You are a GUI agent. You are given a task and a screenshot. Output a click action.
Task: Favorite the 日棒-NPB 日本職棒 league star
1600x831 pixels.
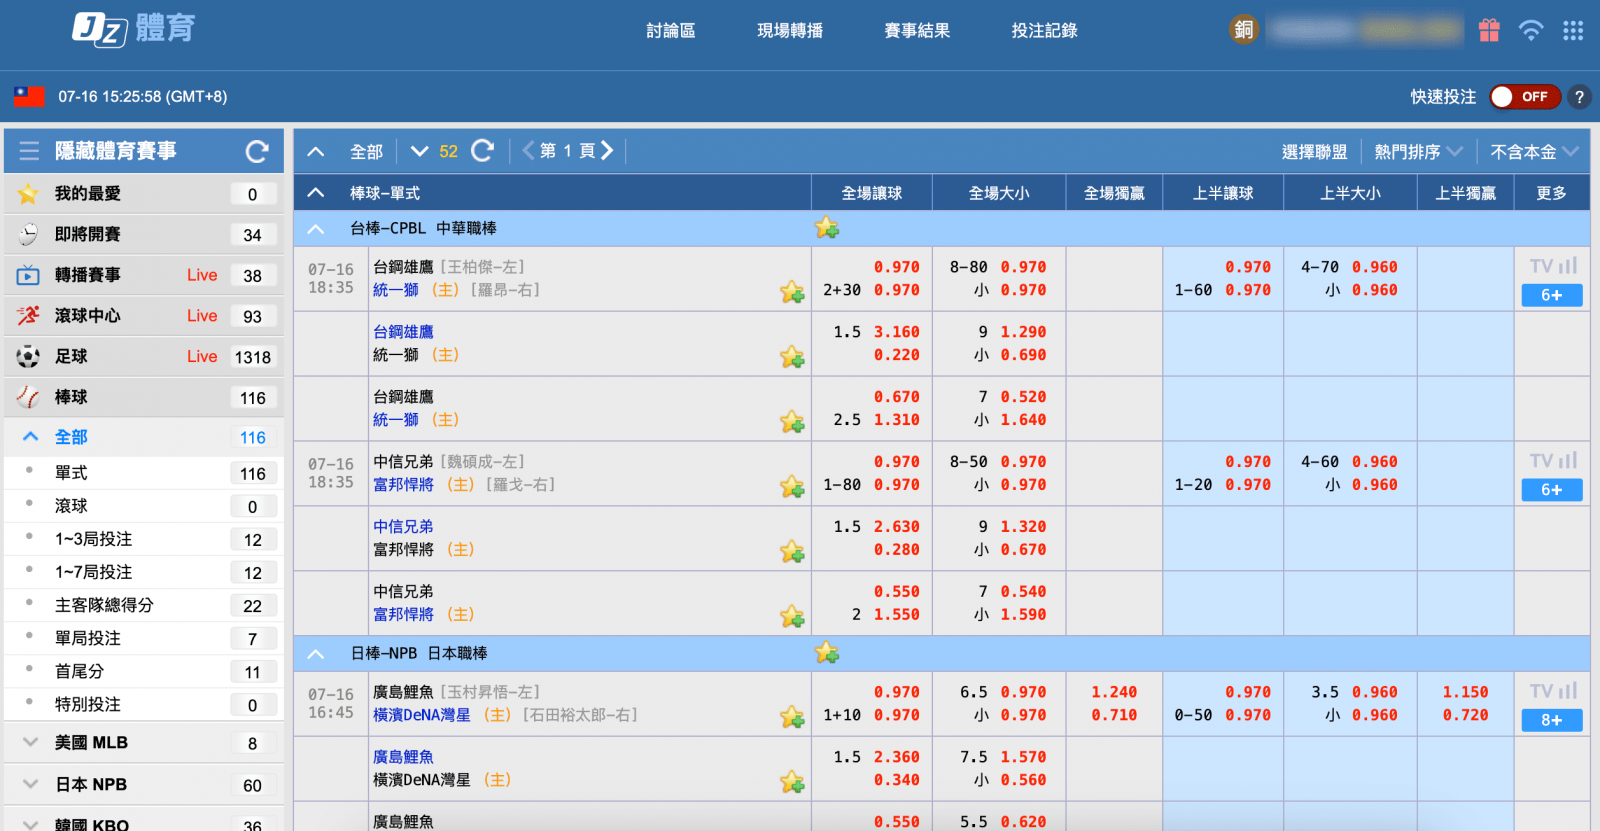click(x=827, y=653)
